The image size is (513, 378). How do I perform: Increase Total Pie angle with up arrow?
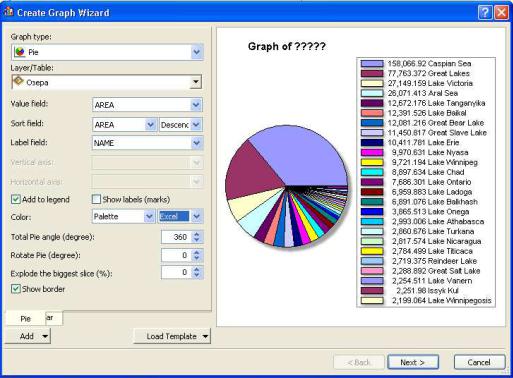click(x=197, y=234)
